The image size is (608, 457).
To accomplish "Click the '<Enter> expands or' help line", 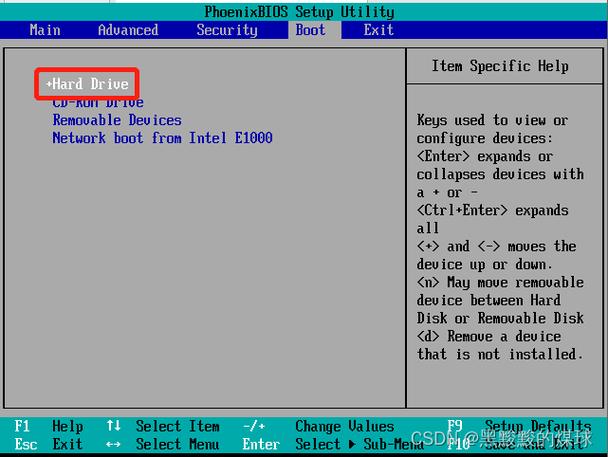I will tap(485, 157).
